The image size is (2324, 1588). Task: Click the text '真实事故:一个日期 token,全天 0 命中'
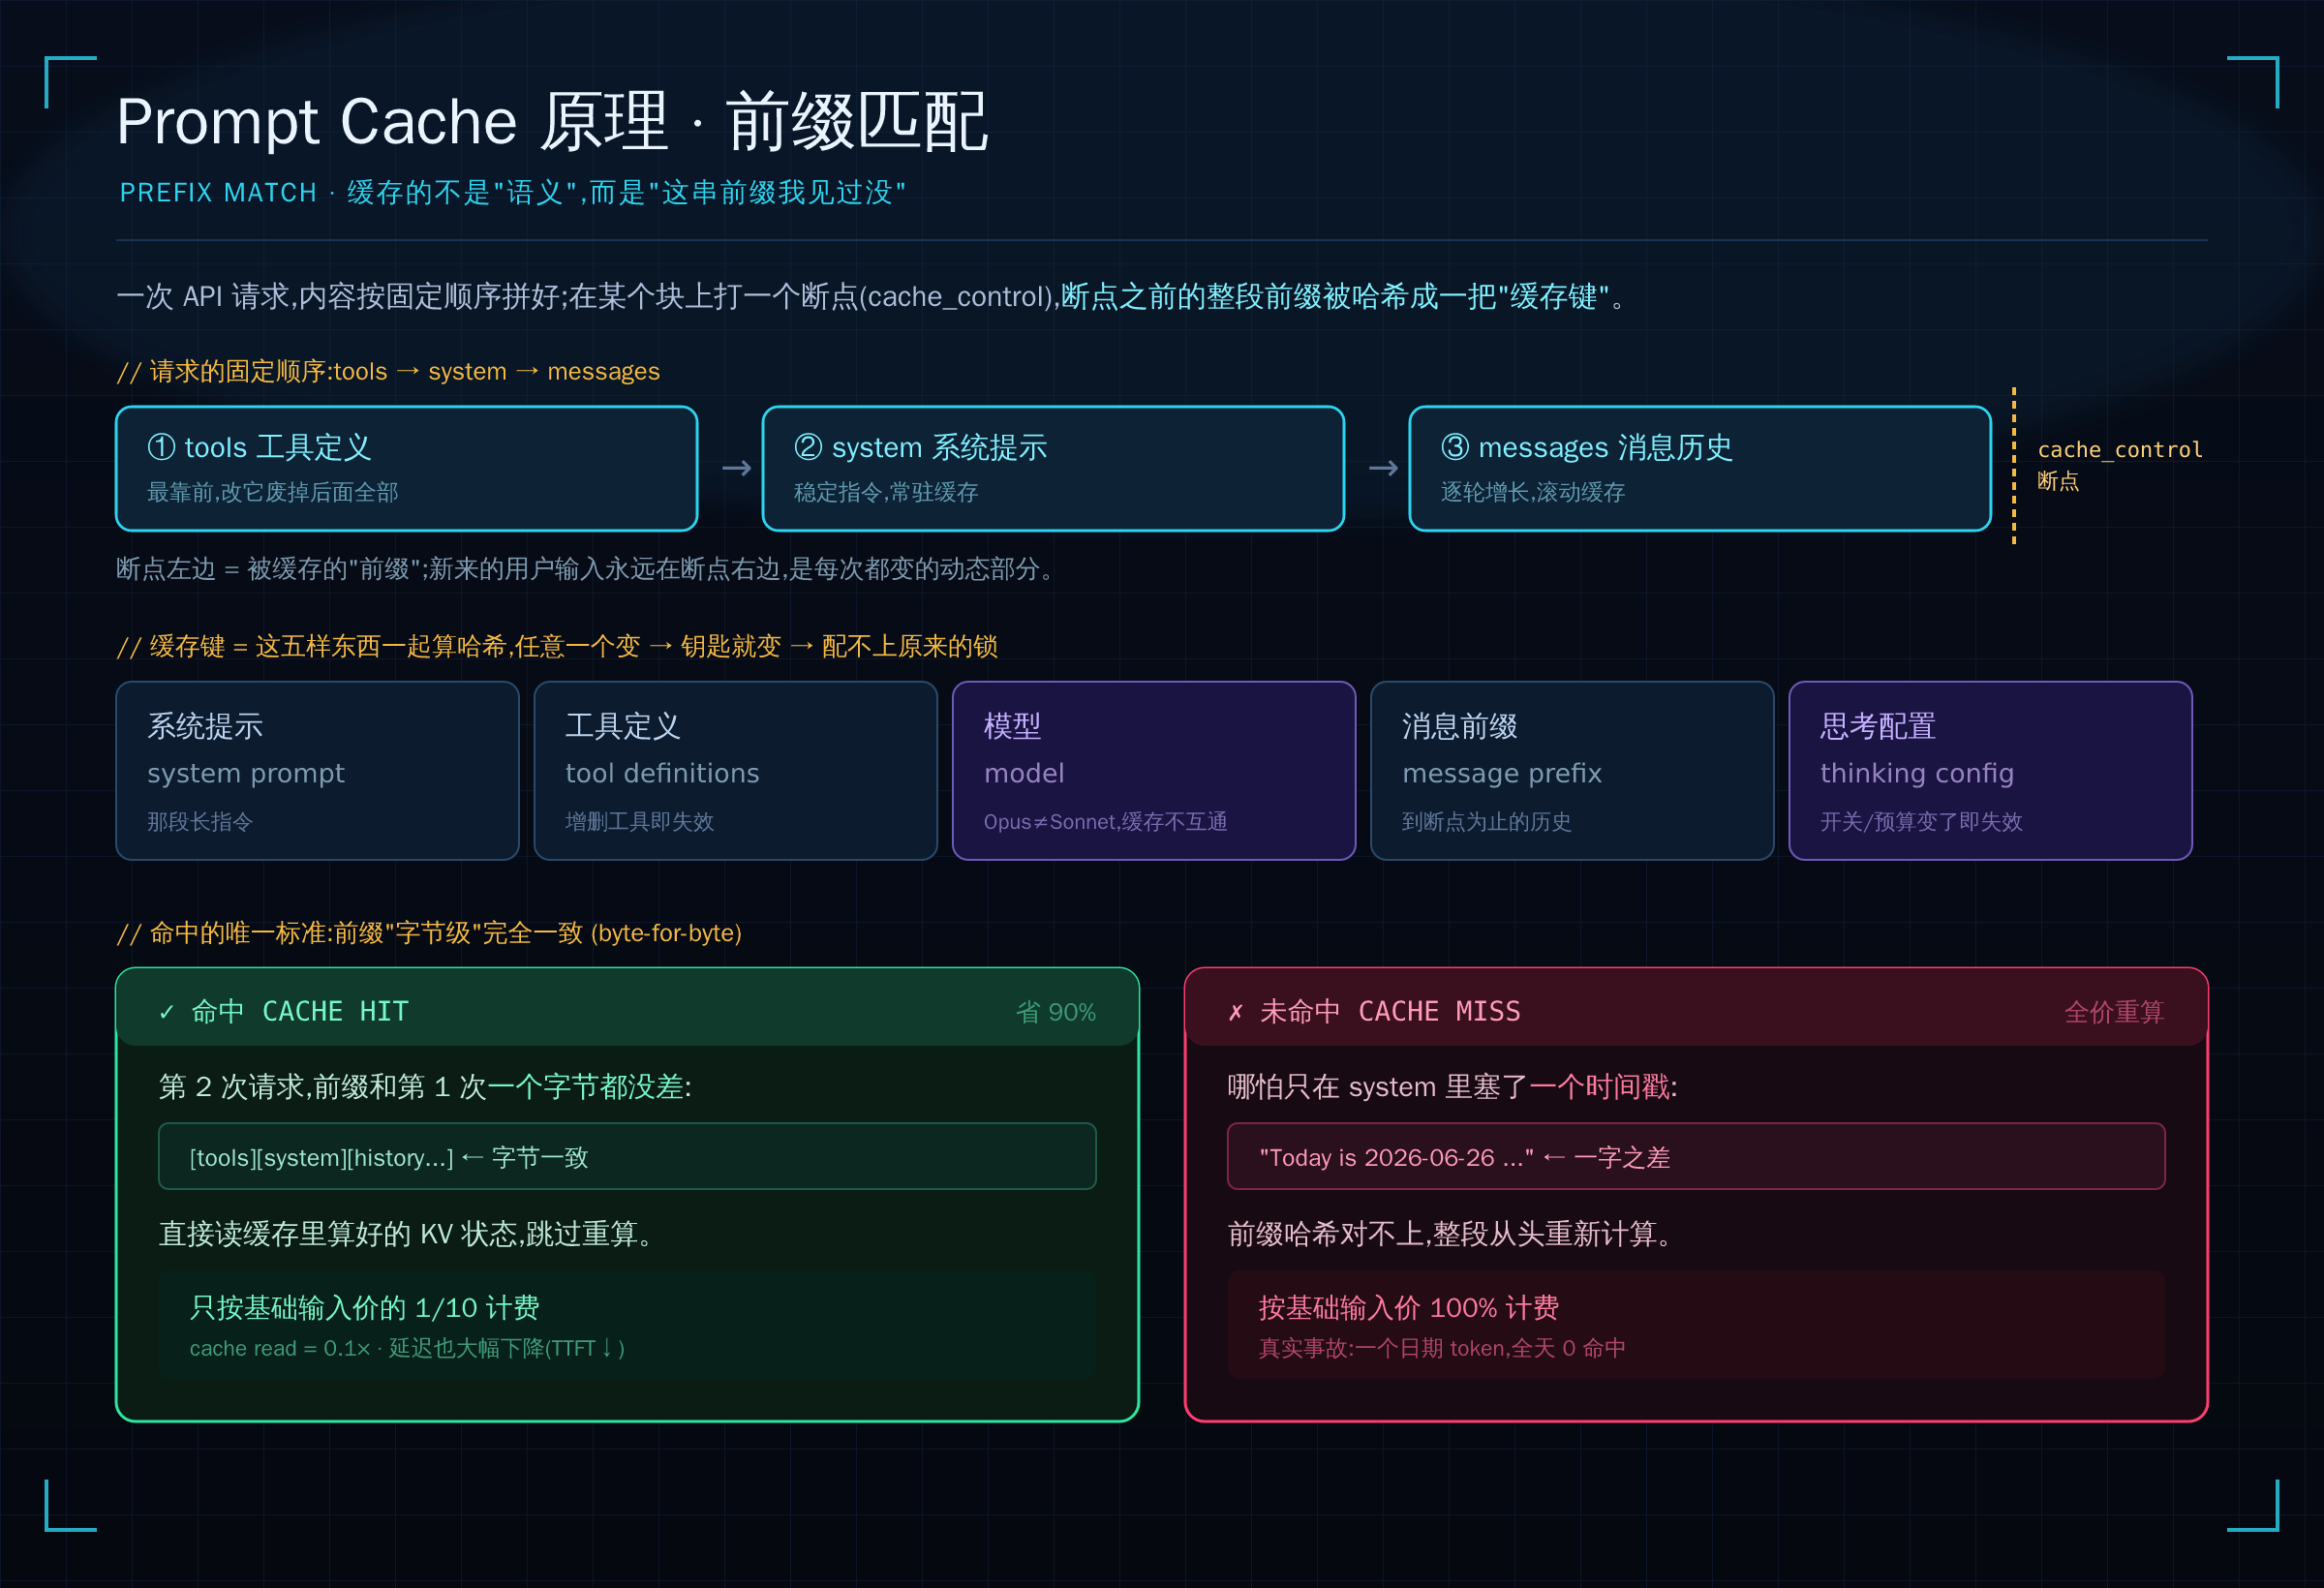coord(1442,1348)
